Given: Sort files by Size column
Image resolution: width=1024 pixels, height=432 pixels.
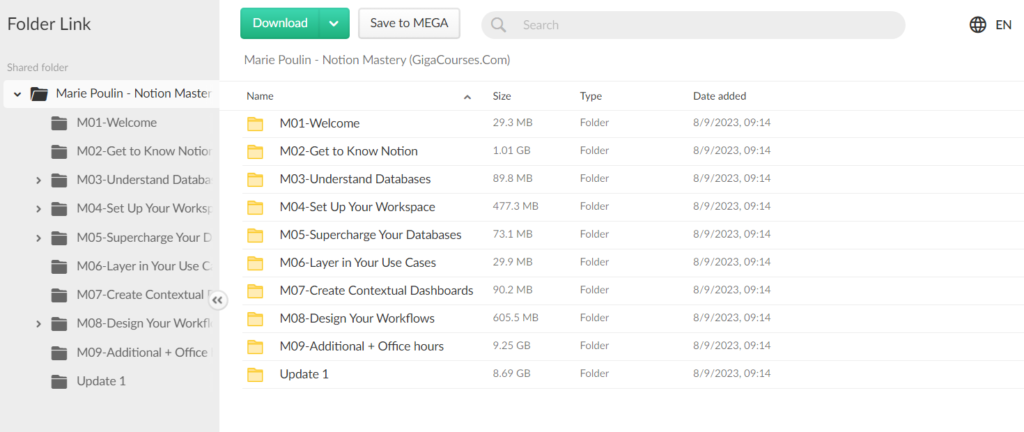Looking at the screenshot, I should pyautogui.click(x=502, y=97).
